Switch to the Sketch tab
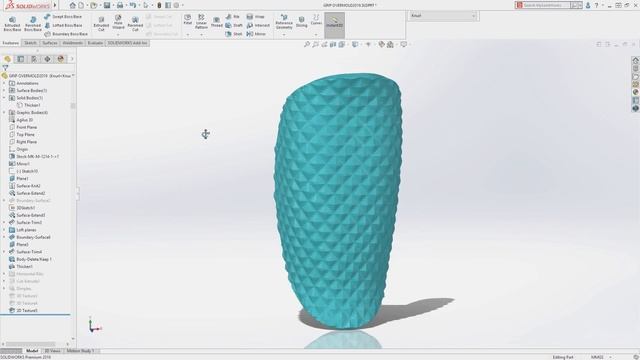The image size is (640, 360). click(30, 43)
